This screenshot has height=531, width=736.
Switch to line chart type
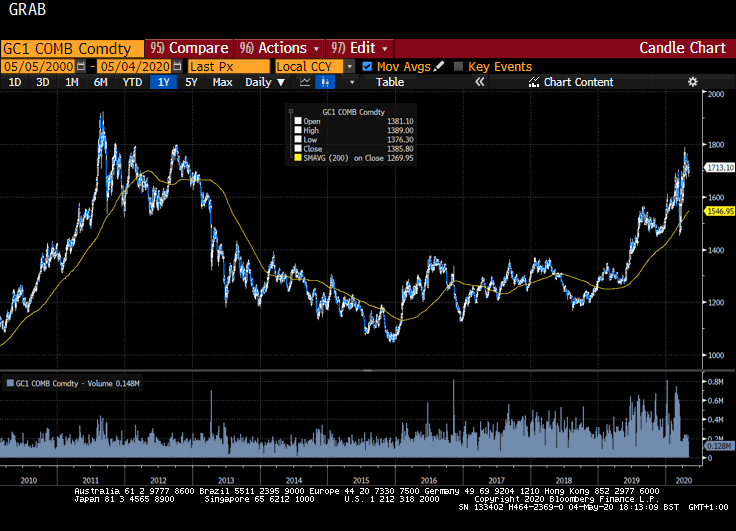point(305,82)
